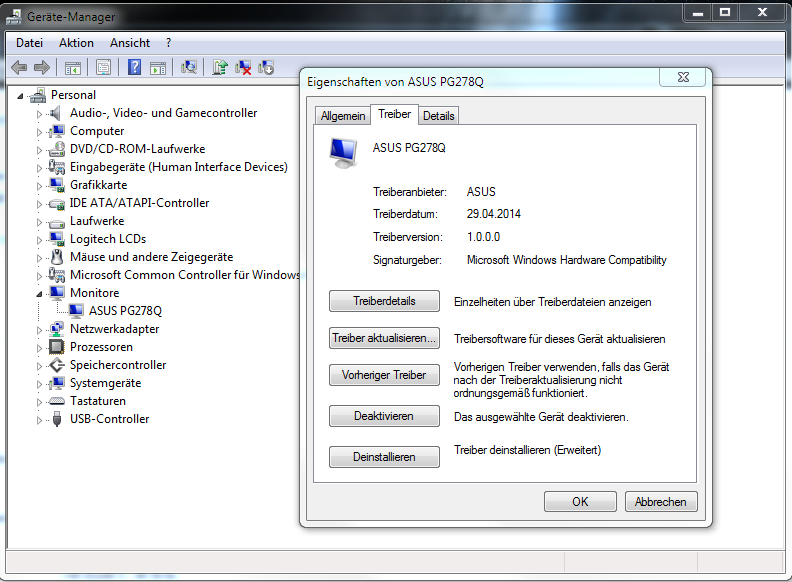Toggle the console tree pane icon
Screen dimensions: 792x582
[72, 67]
